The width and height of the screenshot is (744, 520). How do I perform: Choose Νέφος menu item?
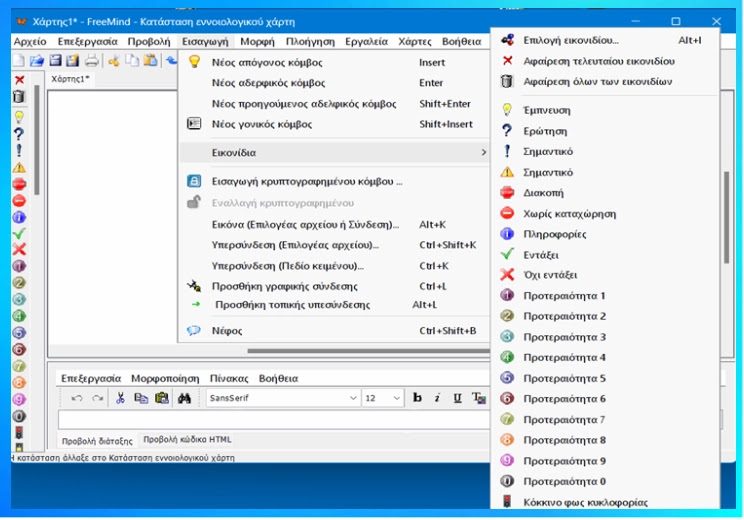click(335, 331)
